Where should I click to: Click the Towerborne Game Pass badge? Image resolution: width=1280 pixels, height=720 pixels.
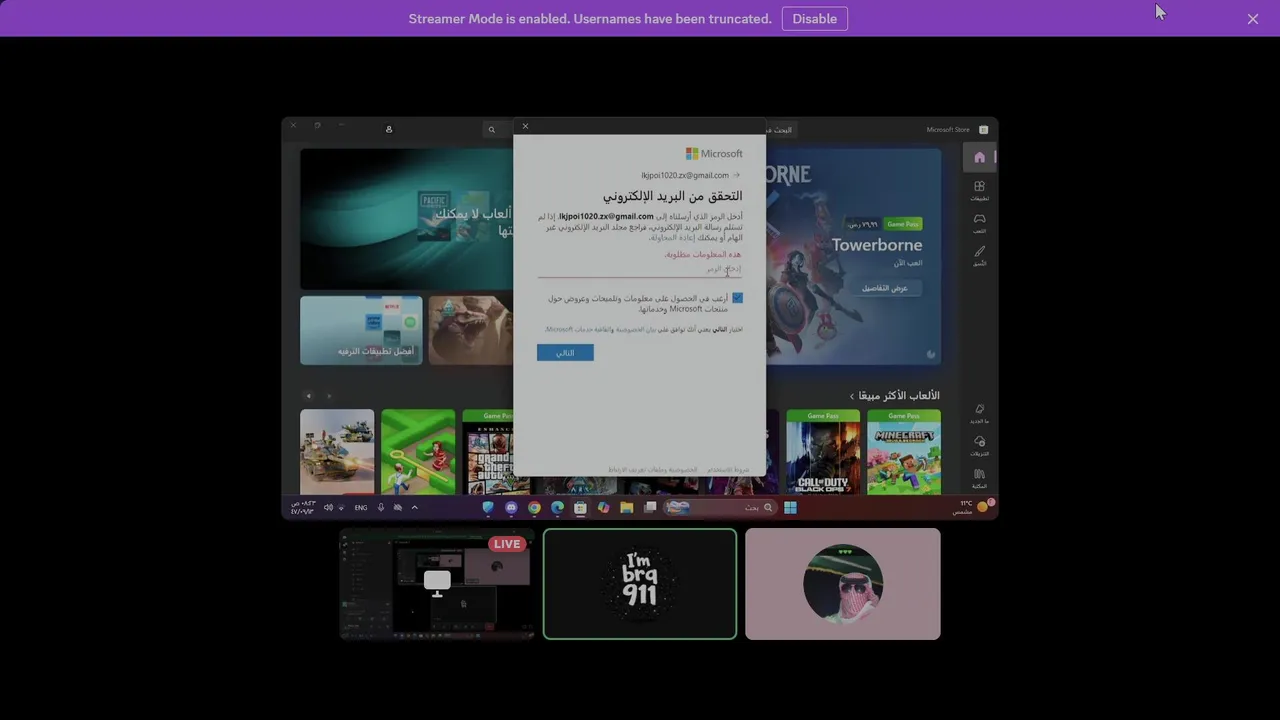[904, 224]
